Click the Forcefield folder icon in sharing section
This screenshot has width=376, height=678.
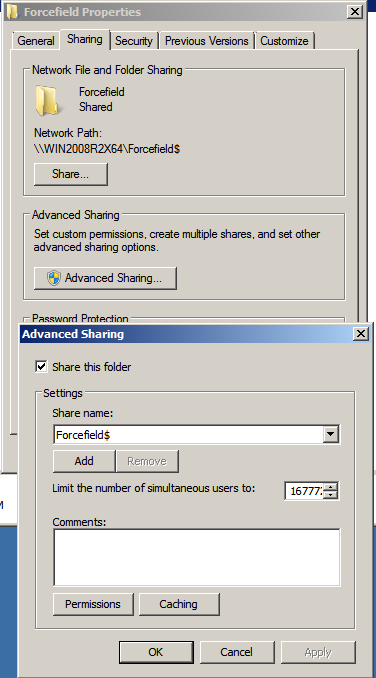pos(47,100)
